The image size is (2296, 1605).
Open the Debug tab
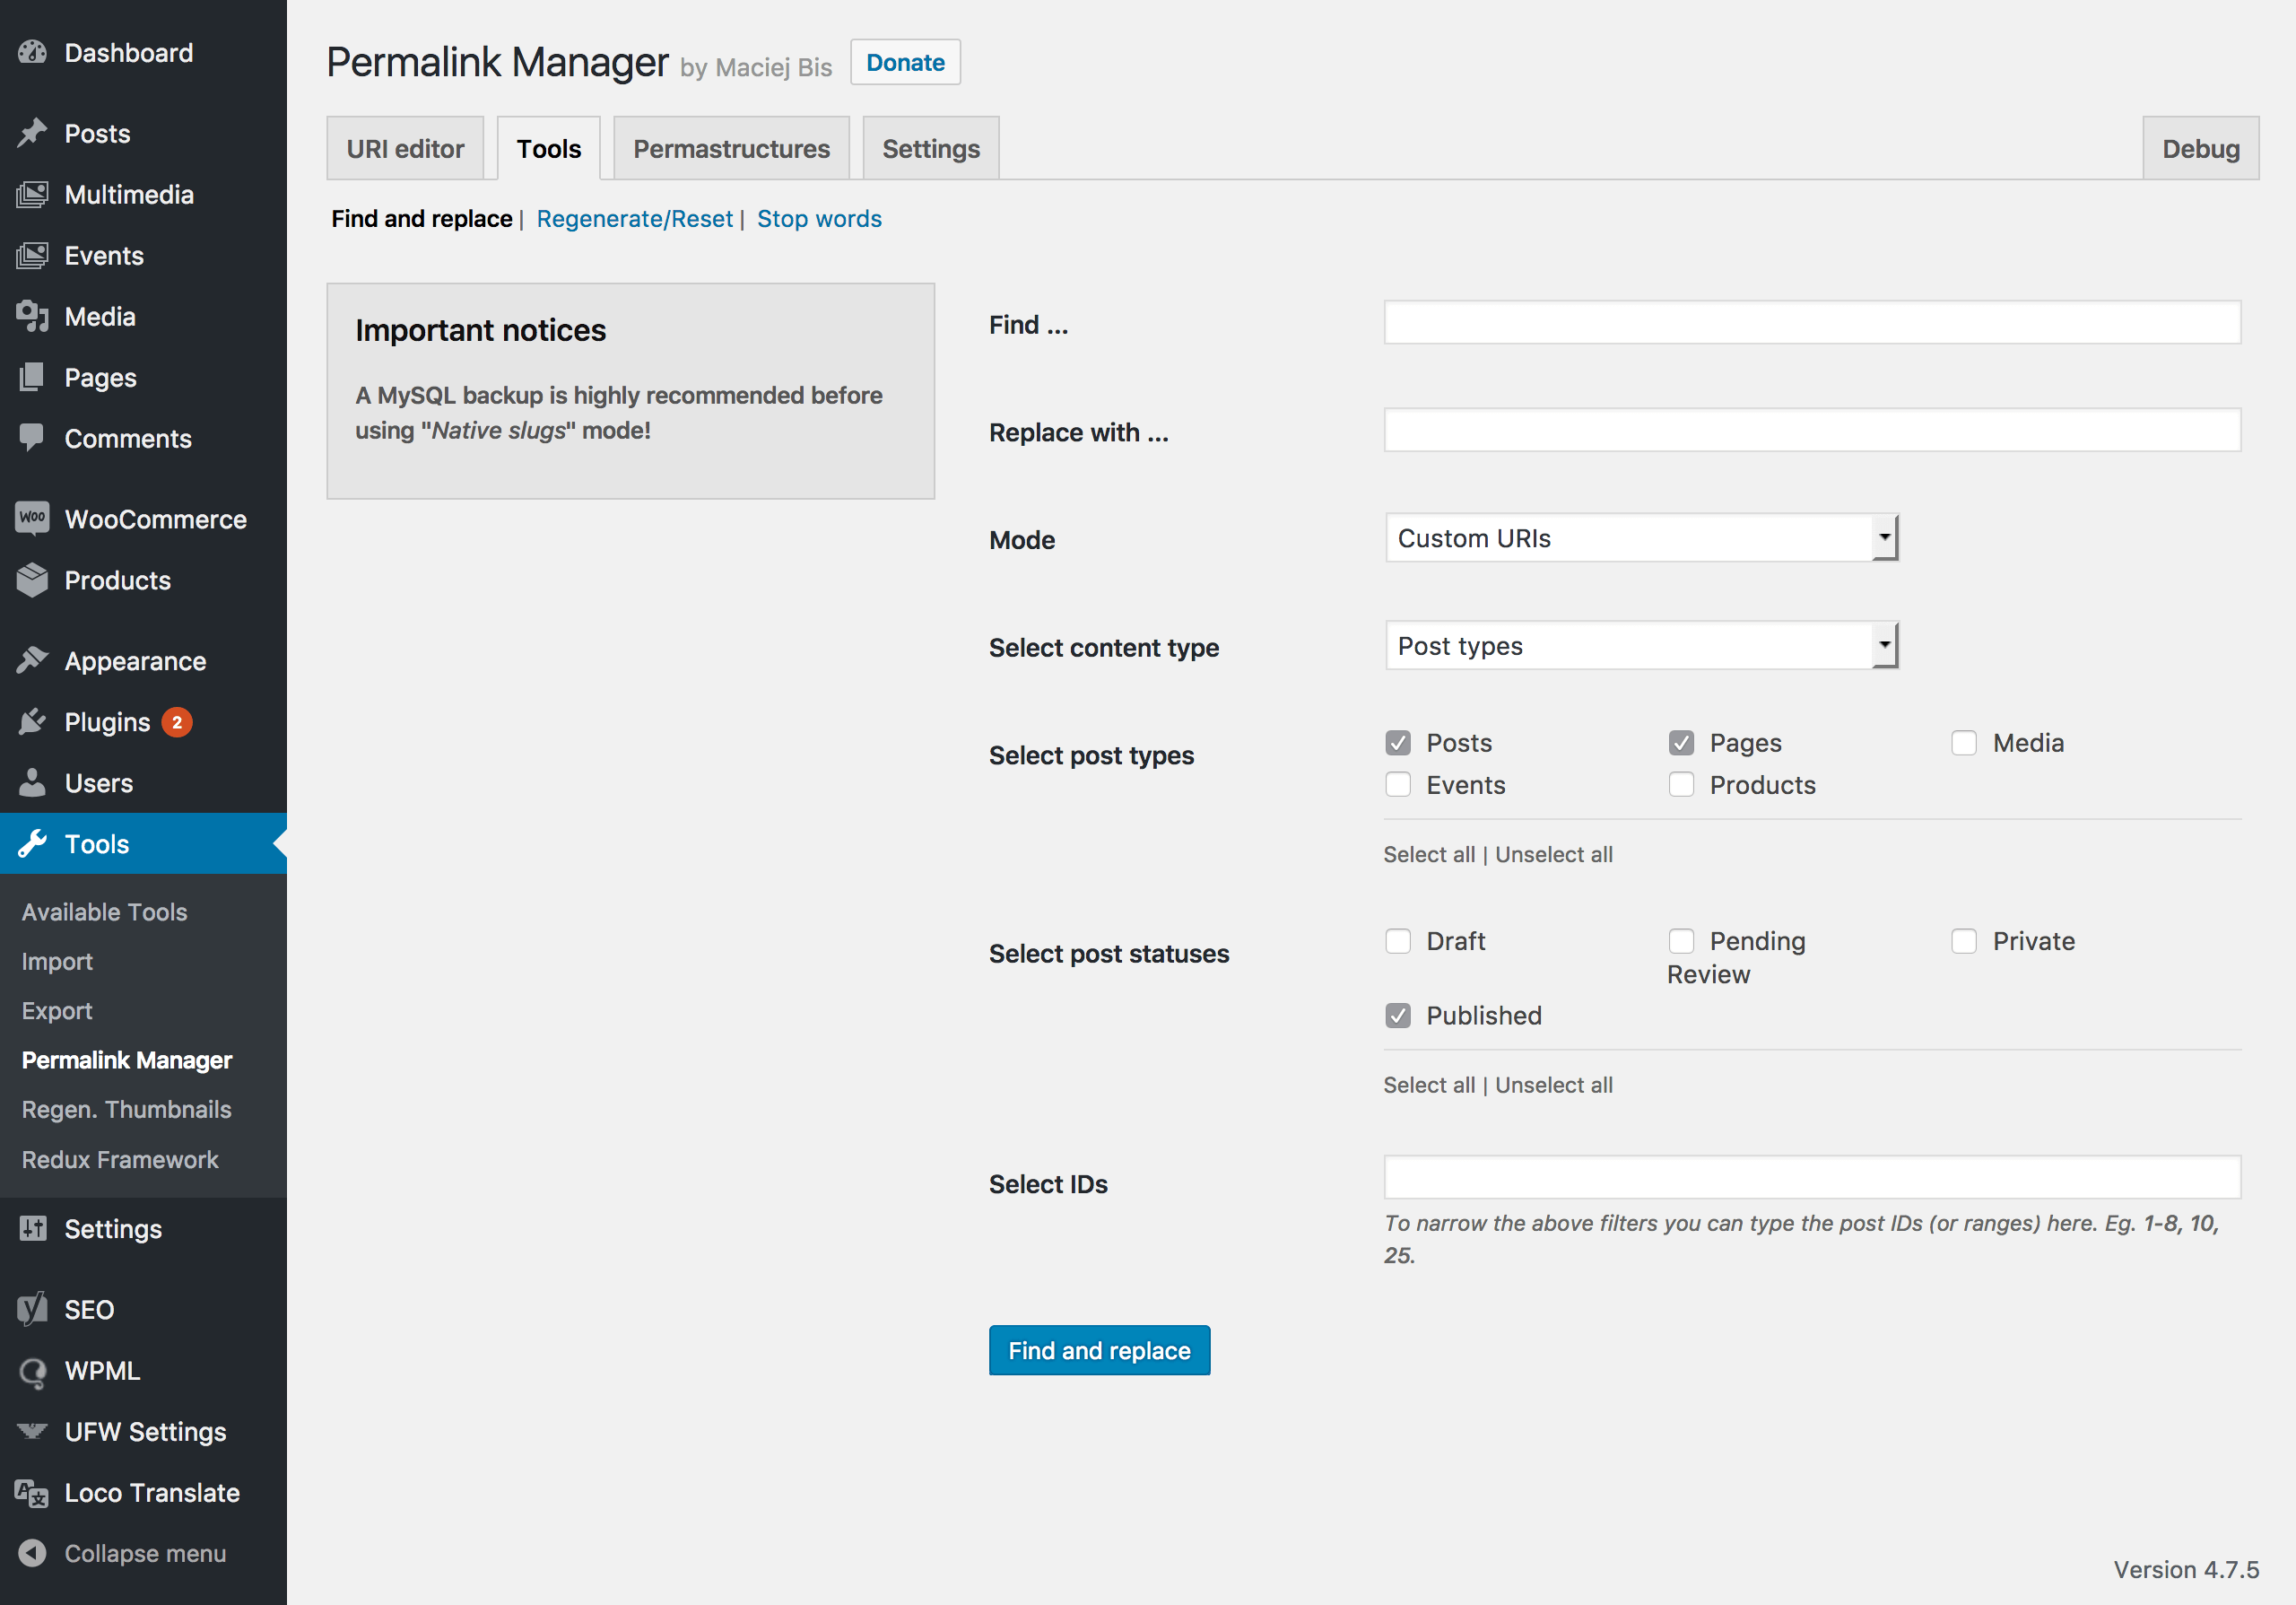tap(2200, 149)
